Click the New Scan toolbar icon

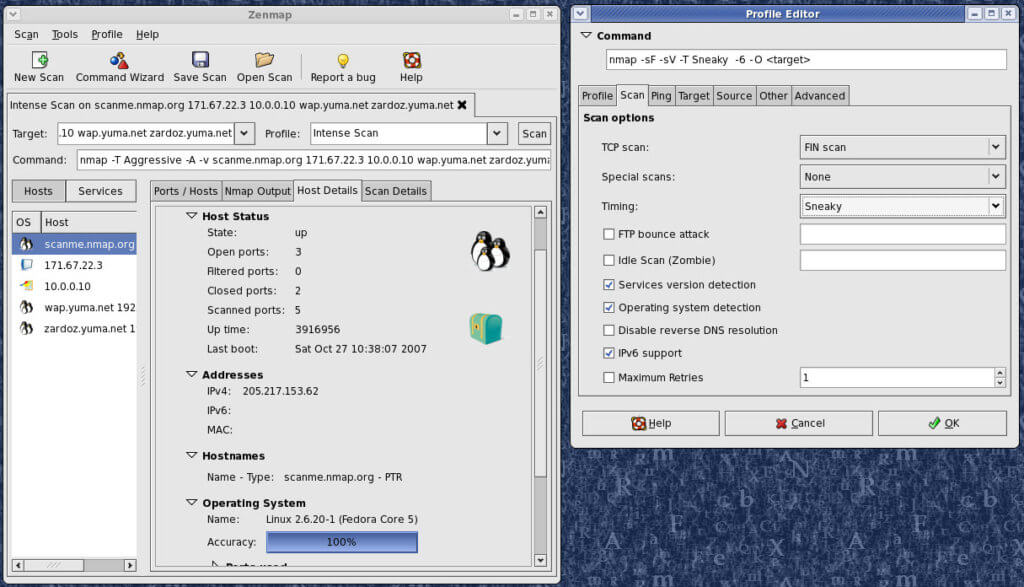[x=39, y=60]
